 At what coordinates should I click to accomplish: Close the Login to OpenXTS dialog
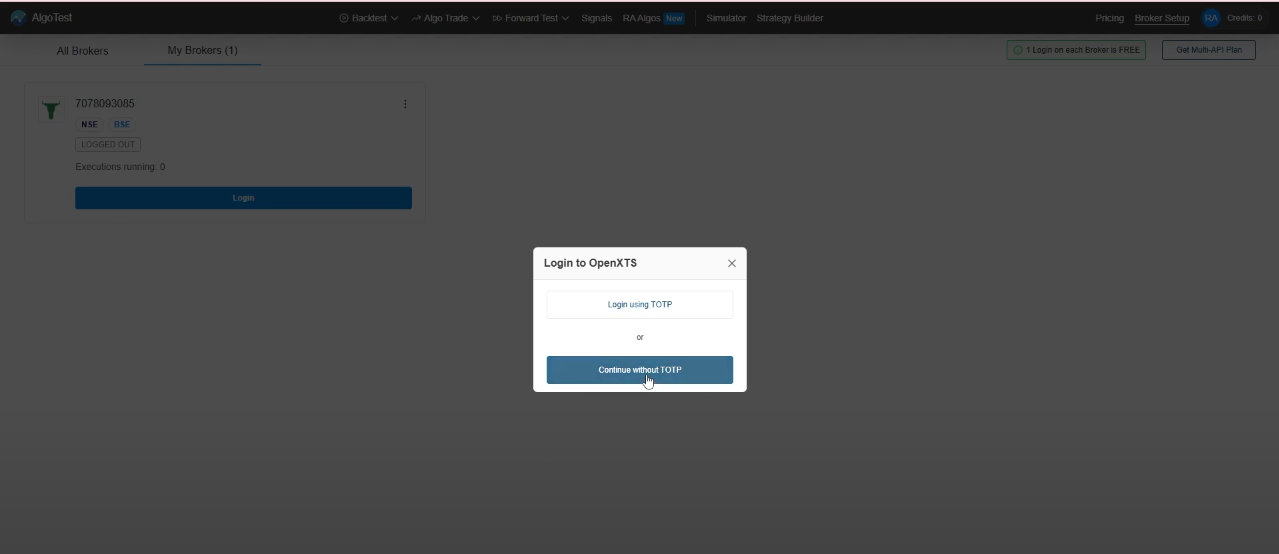(731, 263)
